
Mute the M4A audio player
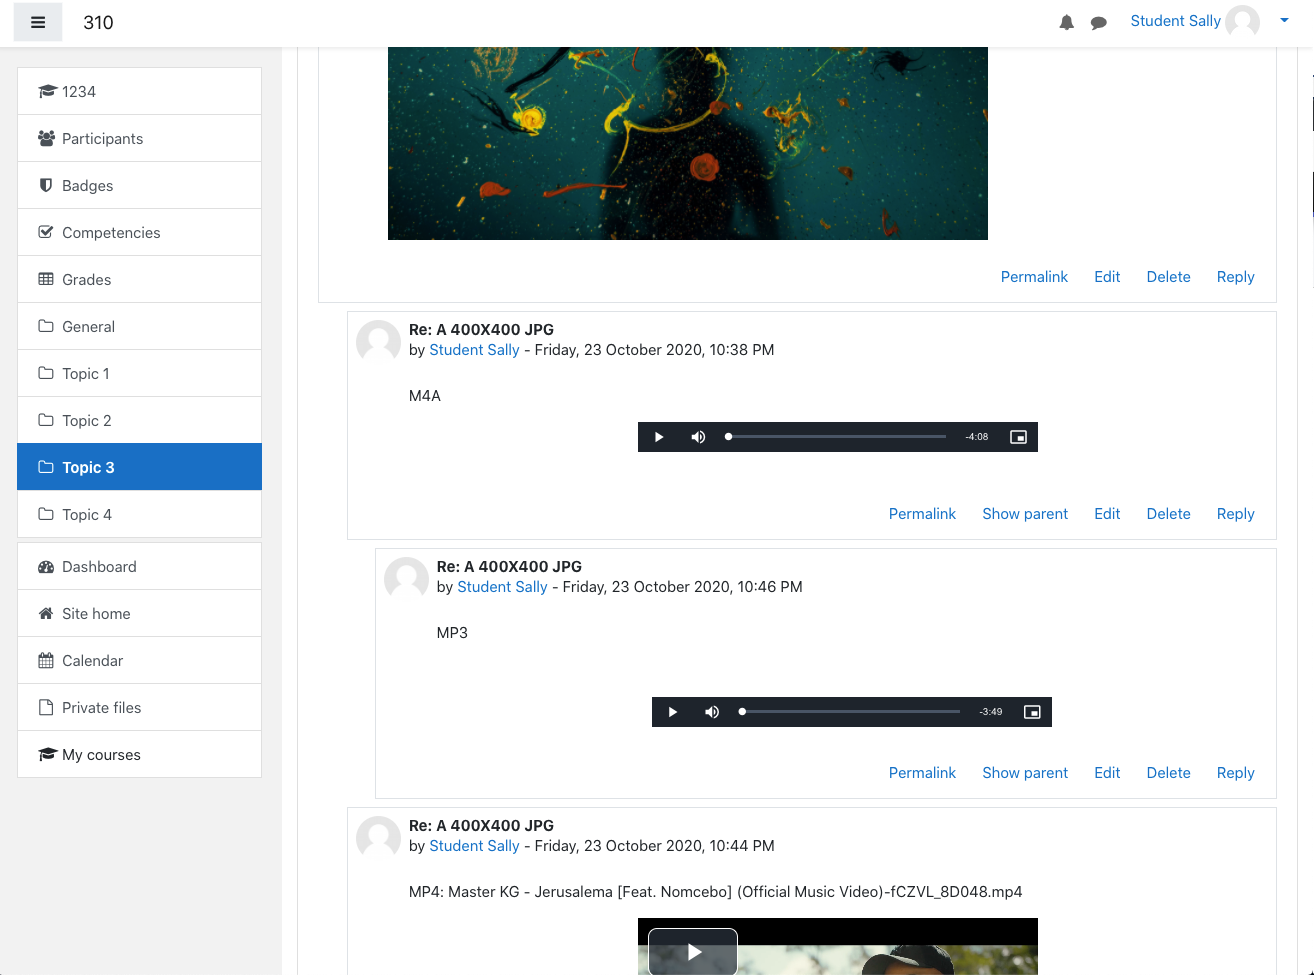[x=698, y=437]
